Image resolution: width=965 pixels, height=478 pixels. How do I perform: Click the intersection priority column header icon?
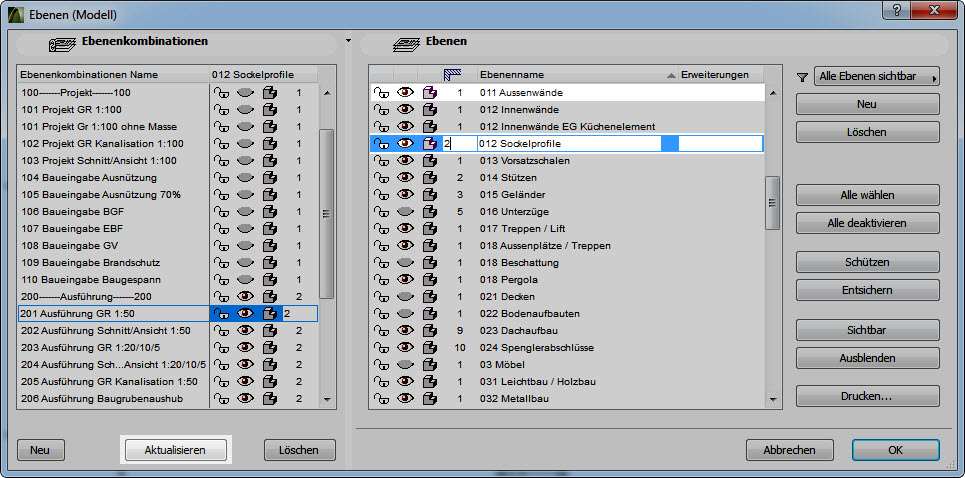[452, 74]
